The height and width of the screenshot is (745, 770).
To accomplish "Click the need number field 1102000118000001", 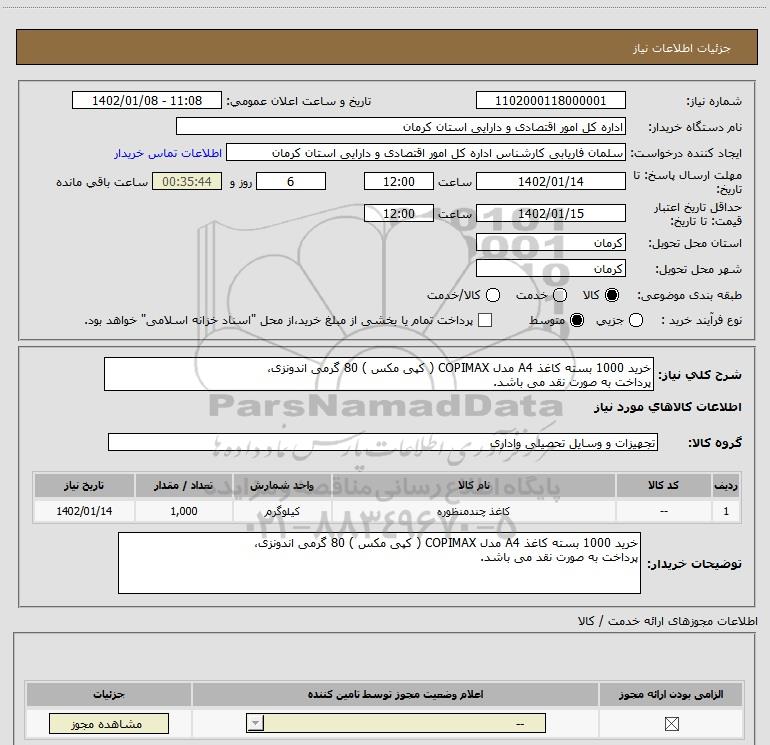I will [x=550, y=101].
